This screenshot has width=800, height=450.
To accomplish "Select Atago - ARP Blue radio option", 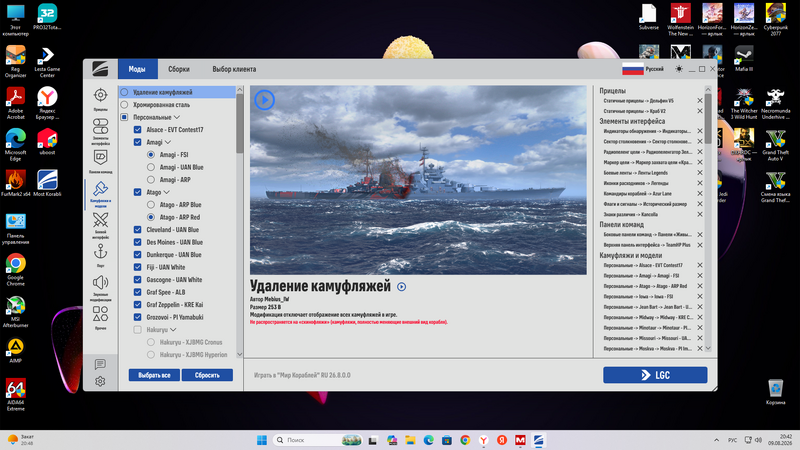I will [x=151, y=205].
